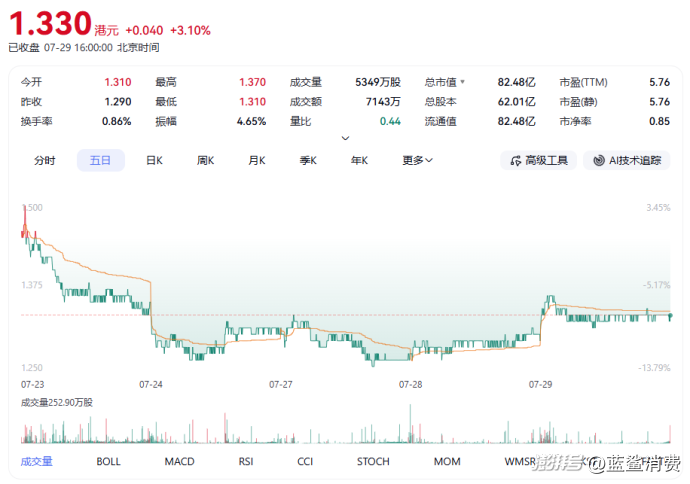This screenshot has height=484, width=690.
Task: Expand the 更多 dropdown
Action: coord(418,161)
